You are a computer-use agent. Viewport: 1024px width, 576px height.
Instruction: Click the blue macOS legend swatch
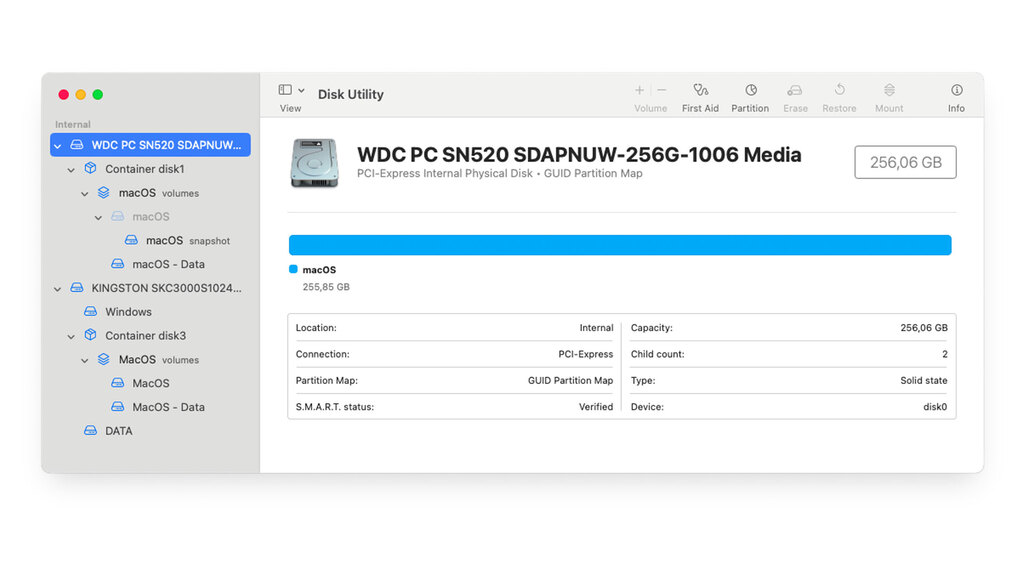click(x=293, y=269)
